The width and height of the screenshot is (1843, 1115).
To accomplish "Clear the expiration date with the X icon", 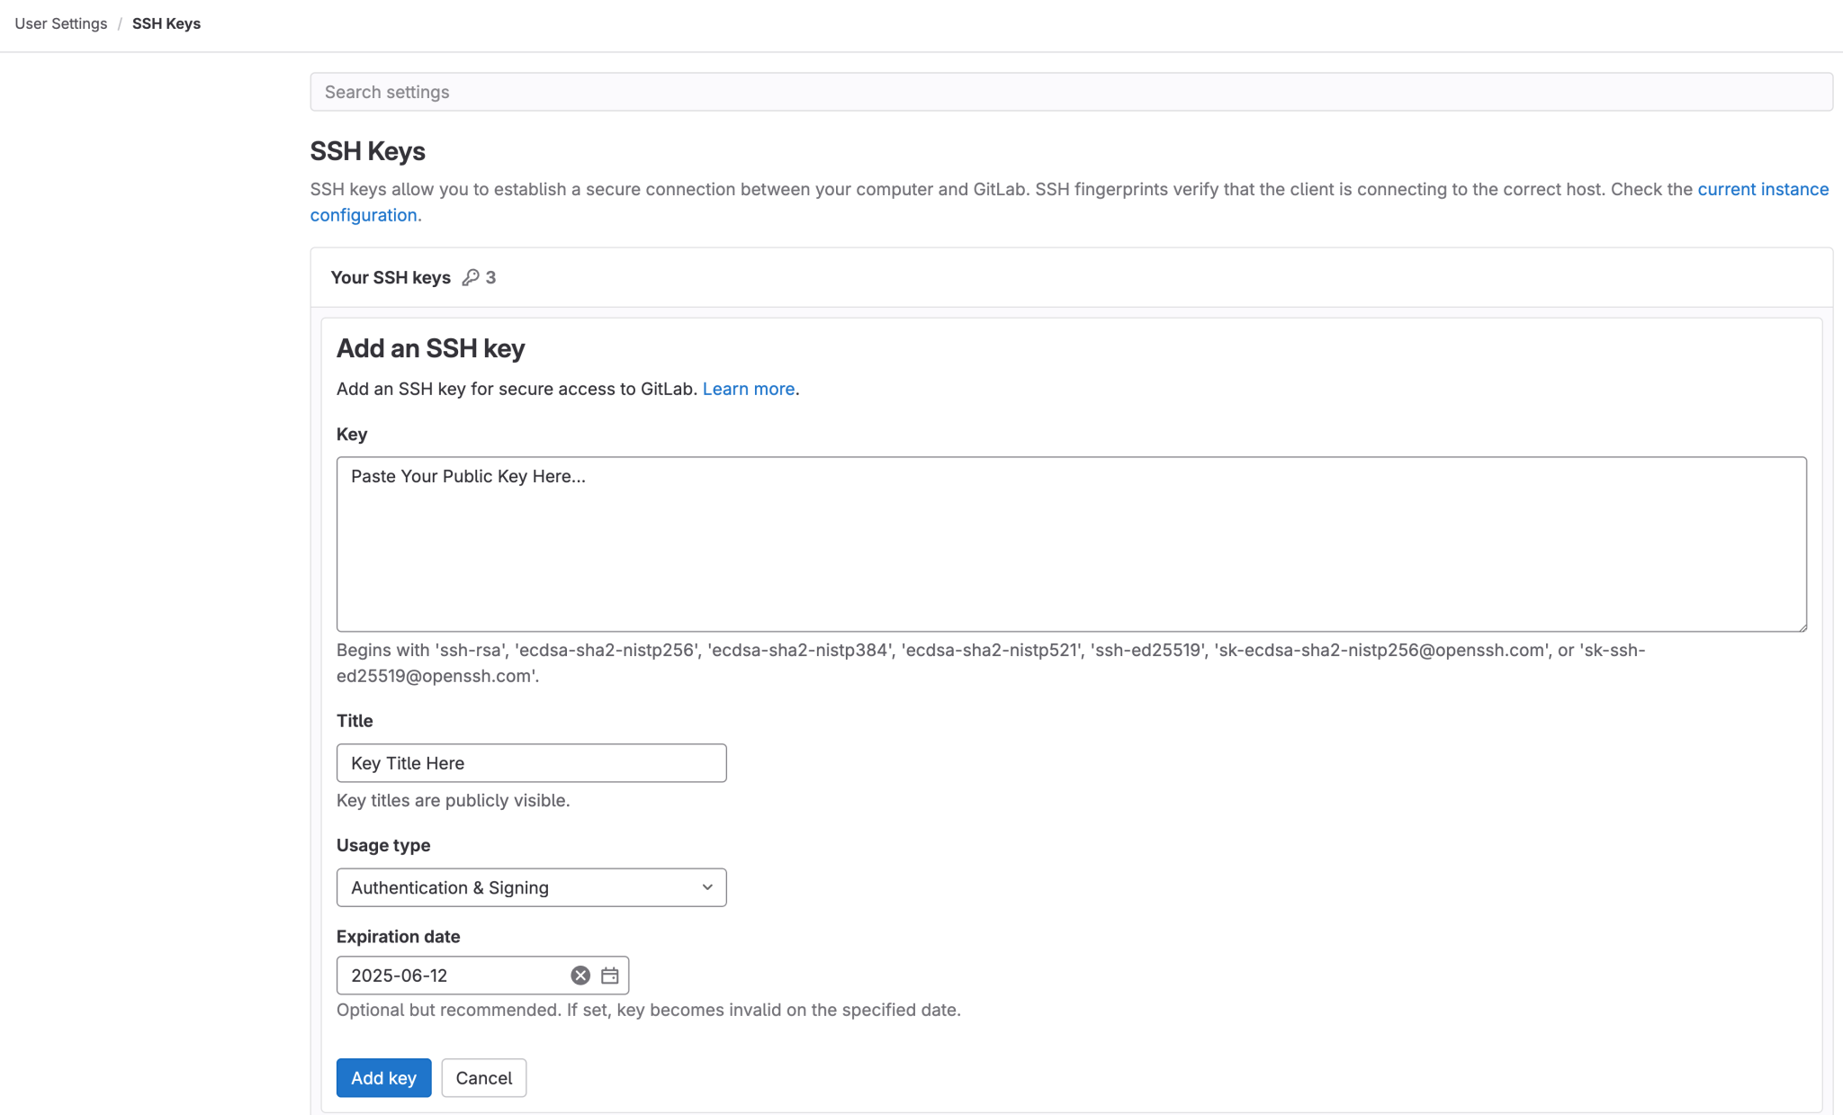I will pos(580,975).
